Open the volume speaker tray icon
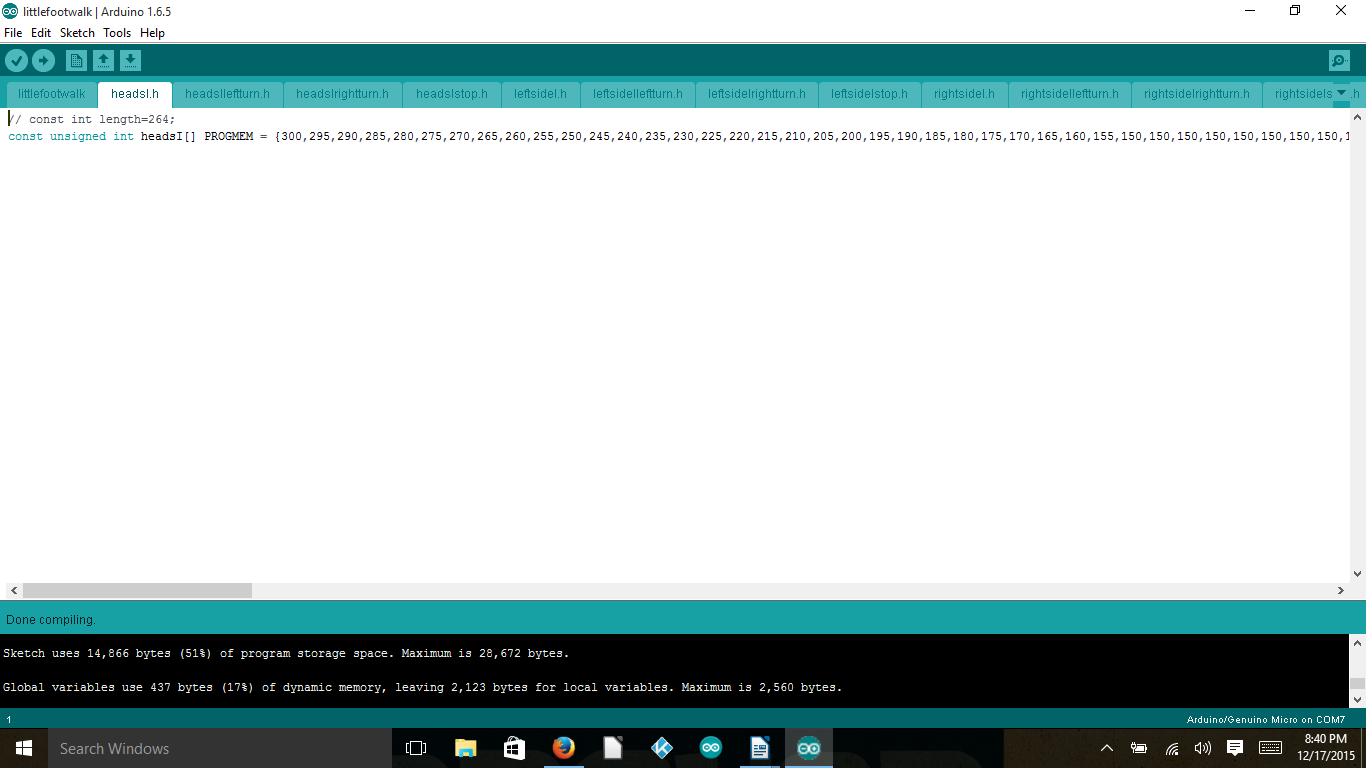The image size is (1366, 768). click(x=1203, y=748)
